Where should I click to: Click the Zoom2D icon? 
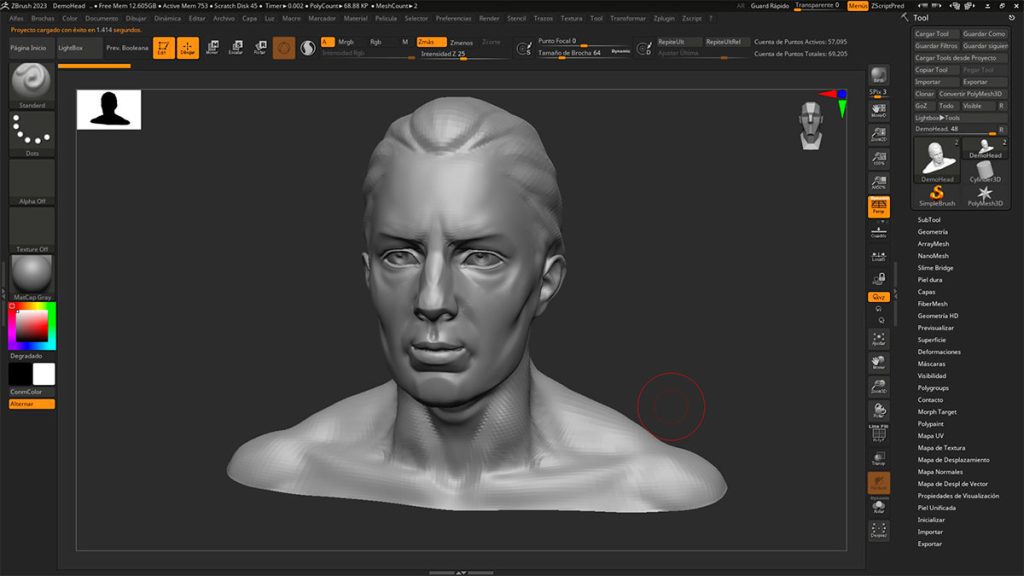pyautogui.click(x=878, y=135)
